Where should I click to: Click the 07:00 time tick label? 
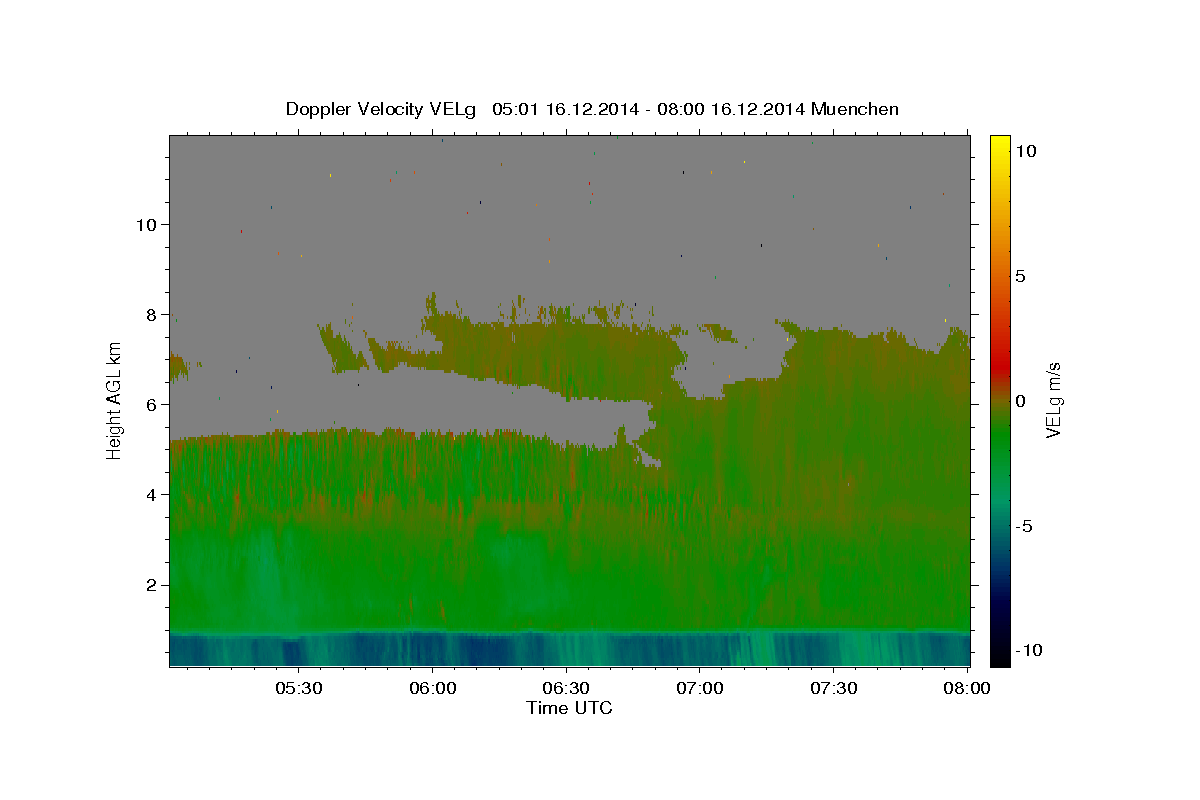700,688
